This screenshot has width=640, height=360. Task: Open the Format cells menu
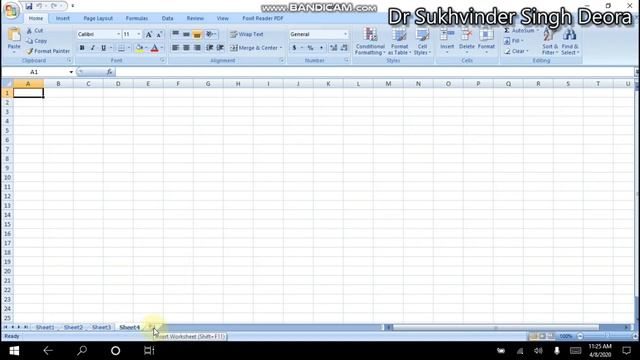486,40
